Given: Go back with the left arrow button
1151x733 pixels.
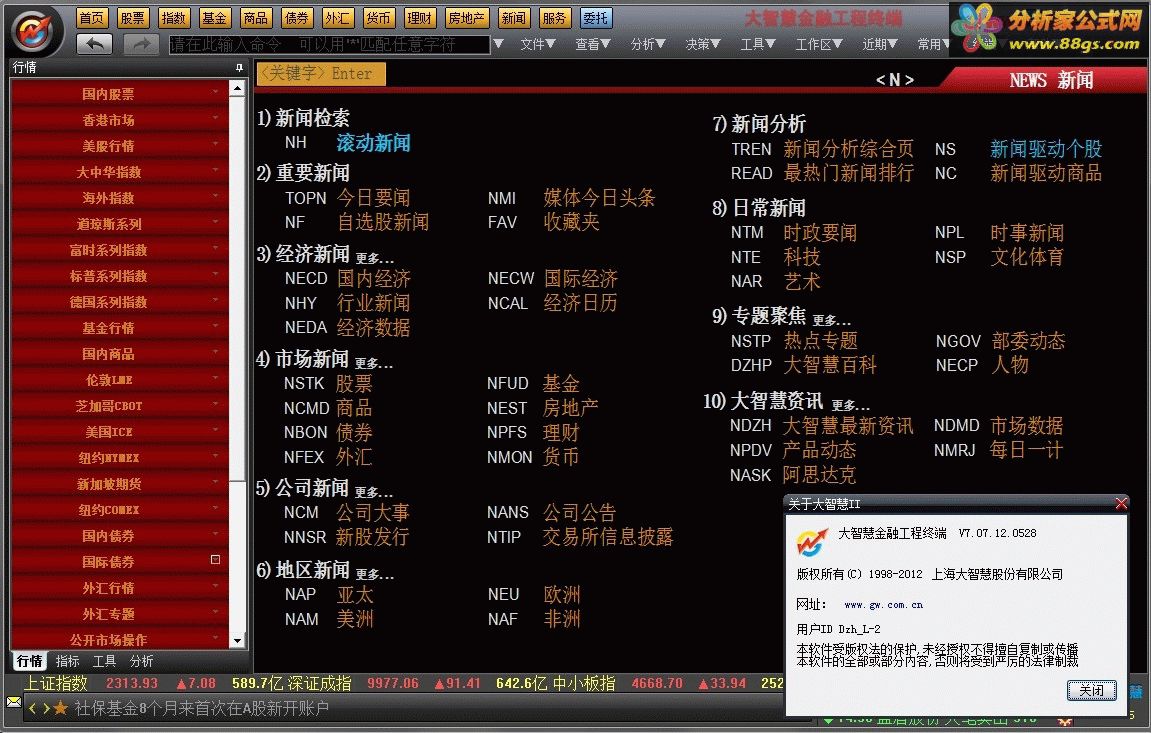Looking at the screenshot, I should [95, 44].
